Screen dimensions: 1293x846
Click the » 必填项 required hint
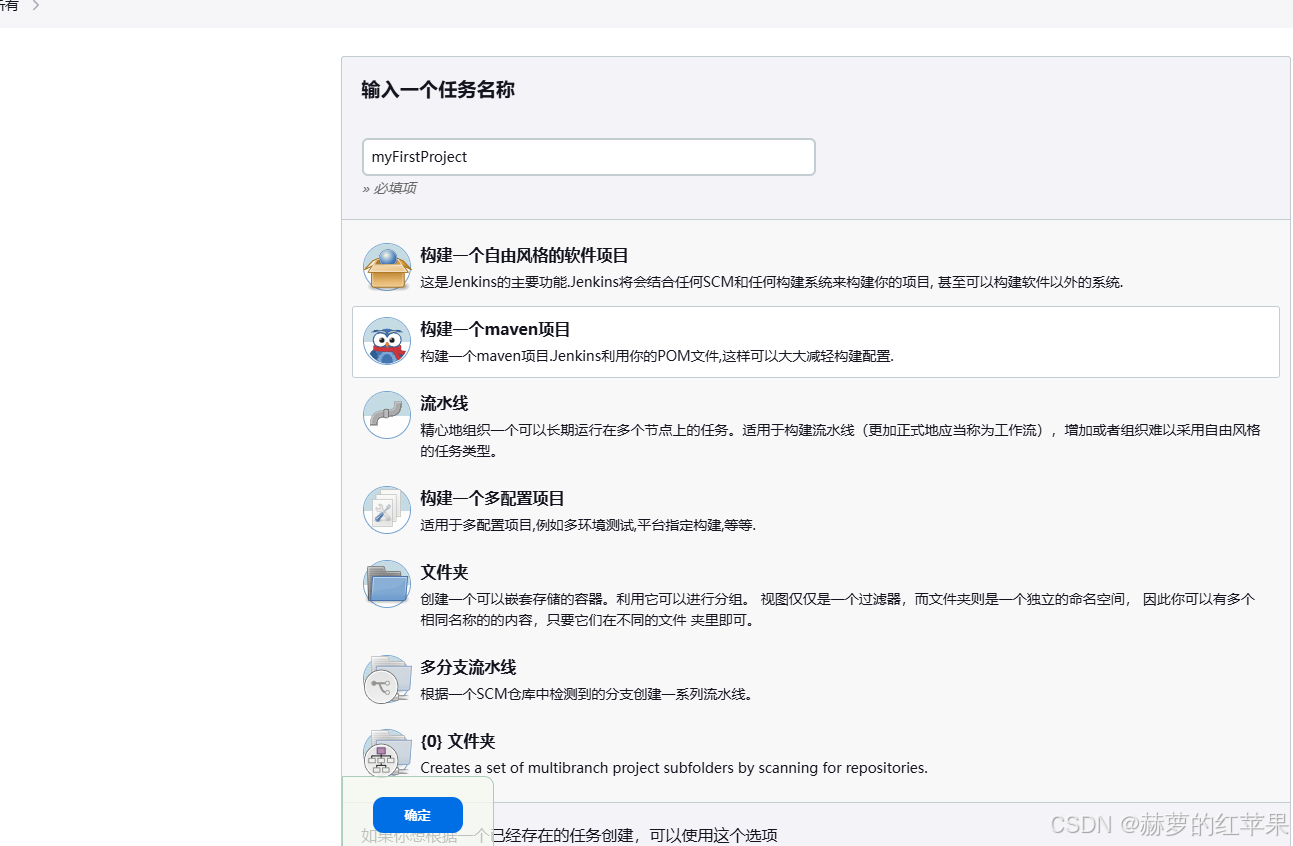tap(389, 188)
